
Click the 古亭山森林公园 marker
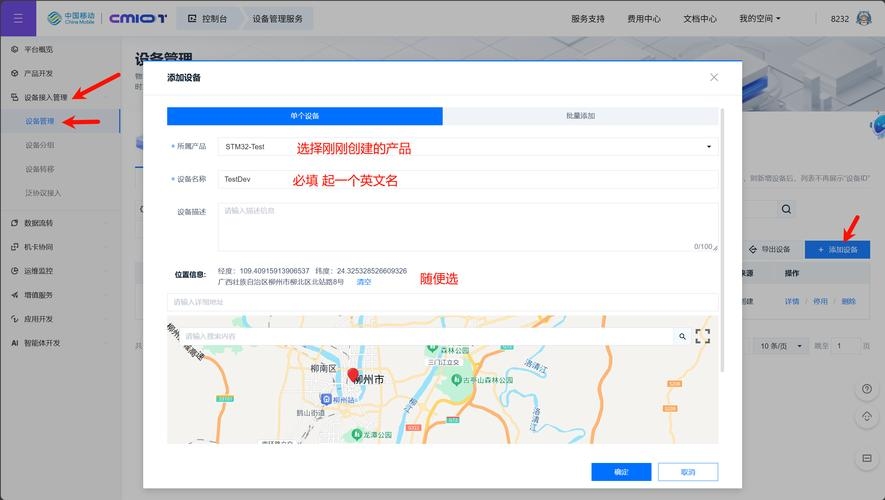click(x=457, y=380)
